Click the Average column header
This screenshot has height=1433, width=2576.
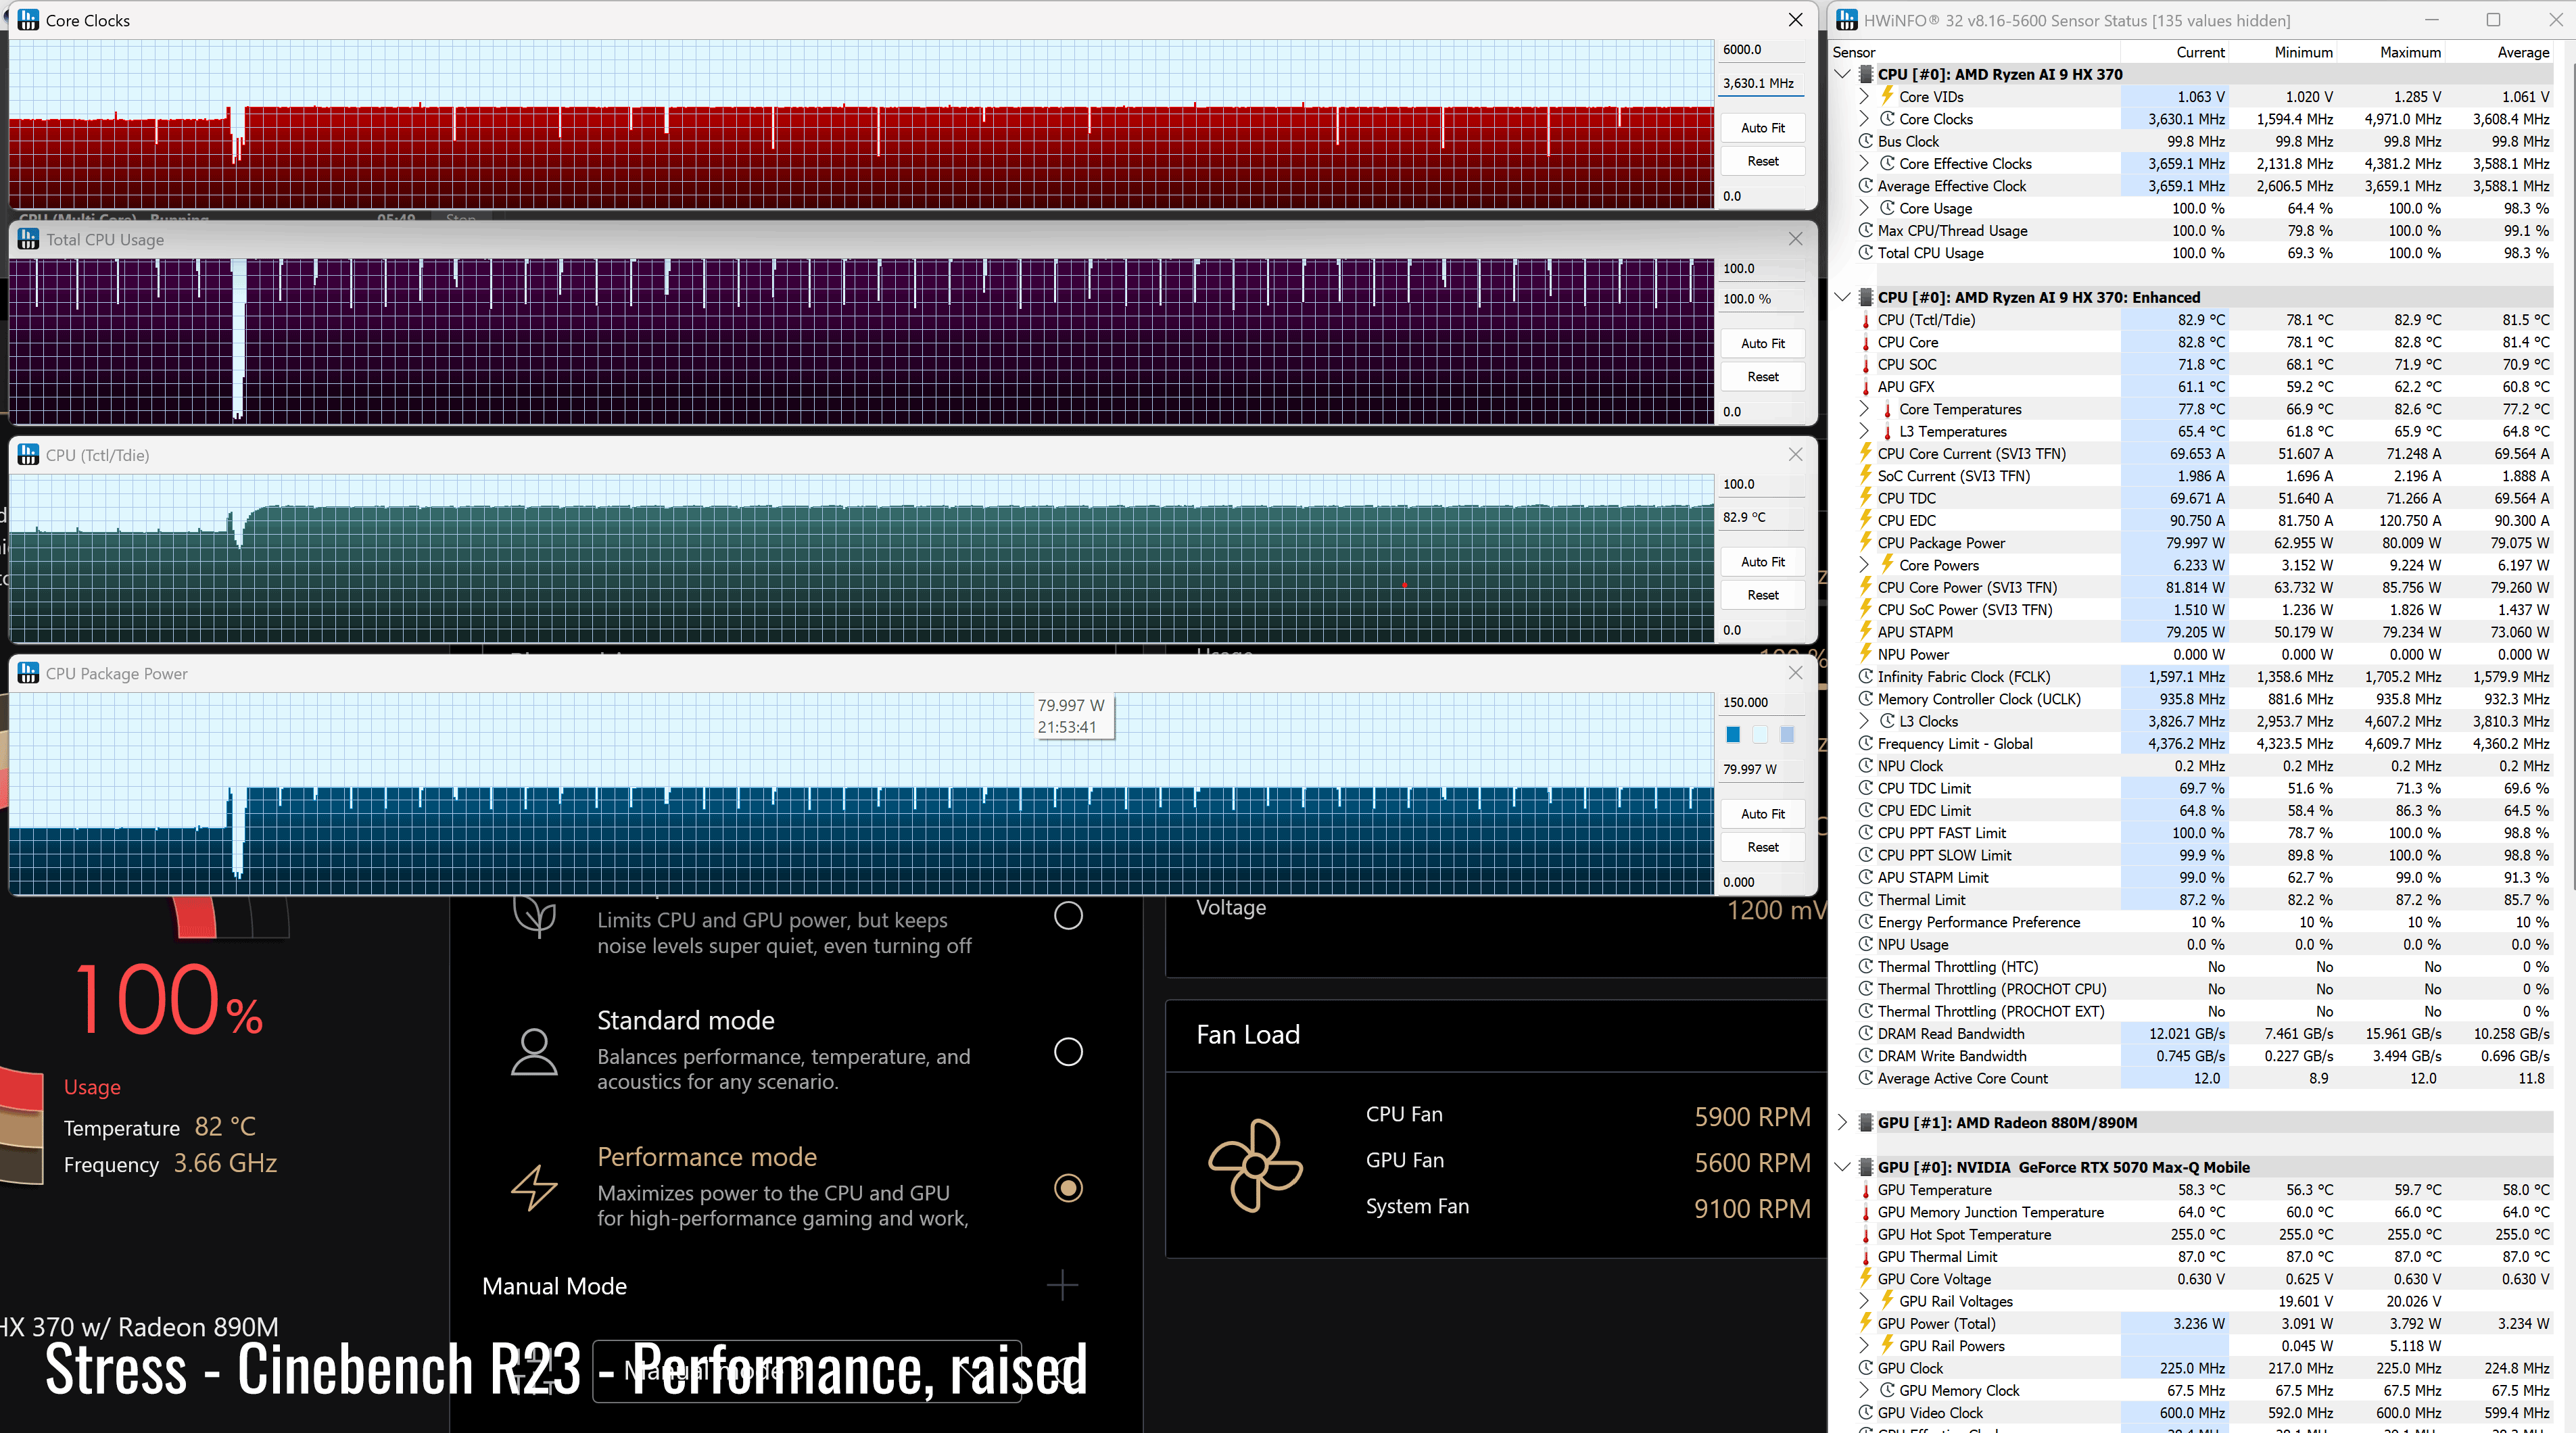2499,52
